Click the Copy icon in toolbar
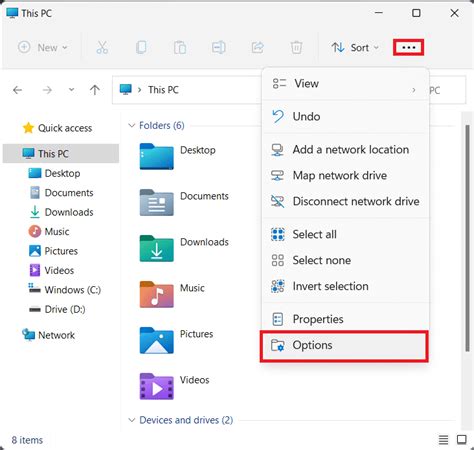This screenshot has height=450, width=474. pyautogui.click(x=141, y=47)
